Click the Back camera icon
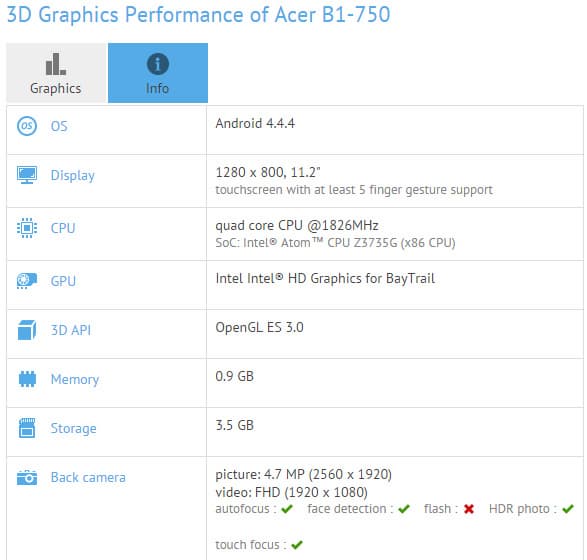Viewport: 587px width, 560px height. 27,477
